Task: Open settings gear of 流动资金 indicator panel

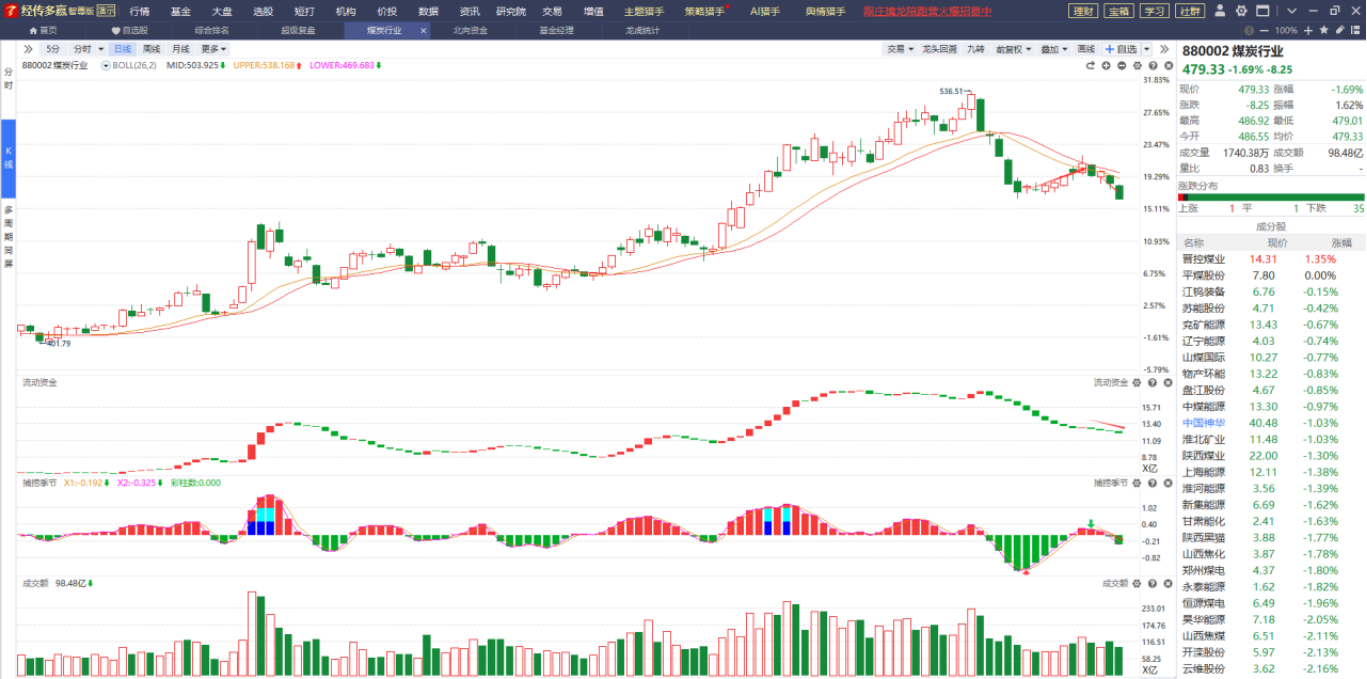Action: click(x=1137, y=383)
